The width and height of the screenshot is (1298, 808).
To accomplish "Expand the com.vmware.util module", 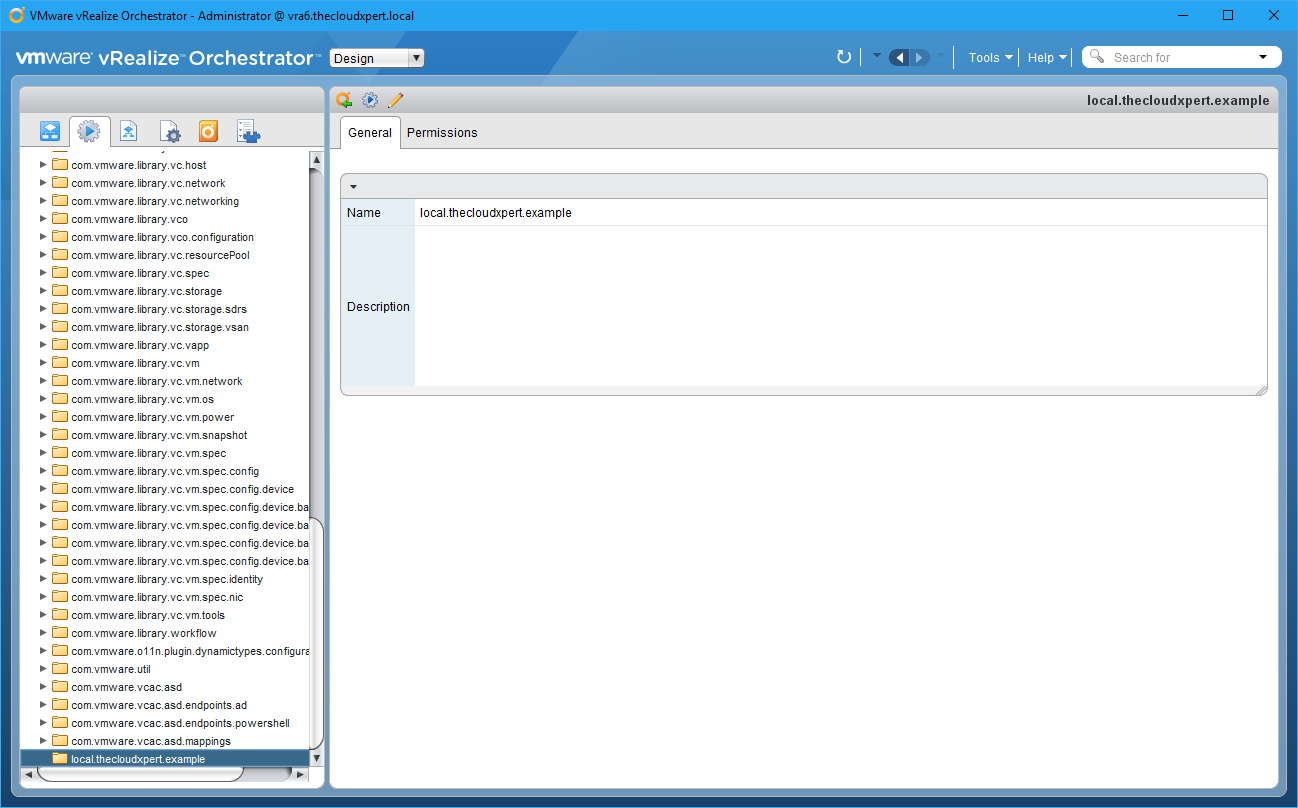I will pyautogui.click(x=43, y=669).
